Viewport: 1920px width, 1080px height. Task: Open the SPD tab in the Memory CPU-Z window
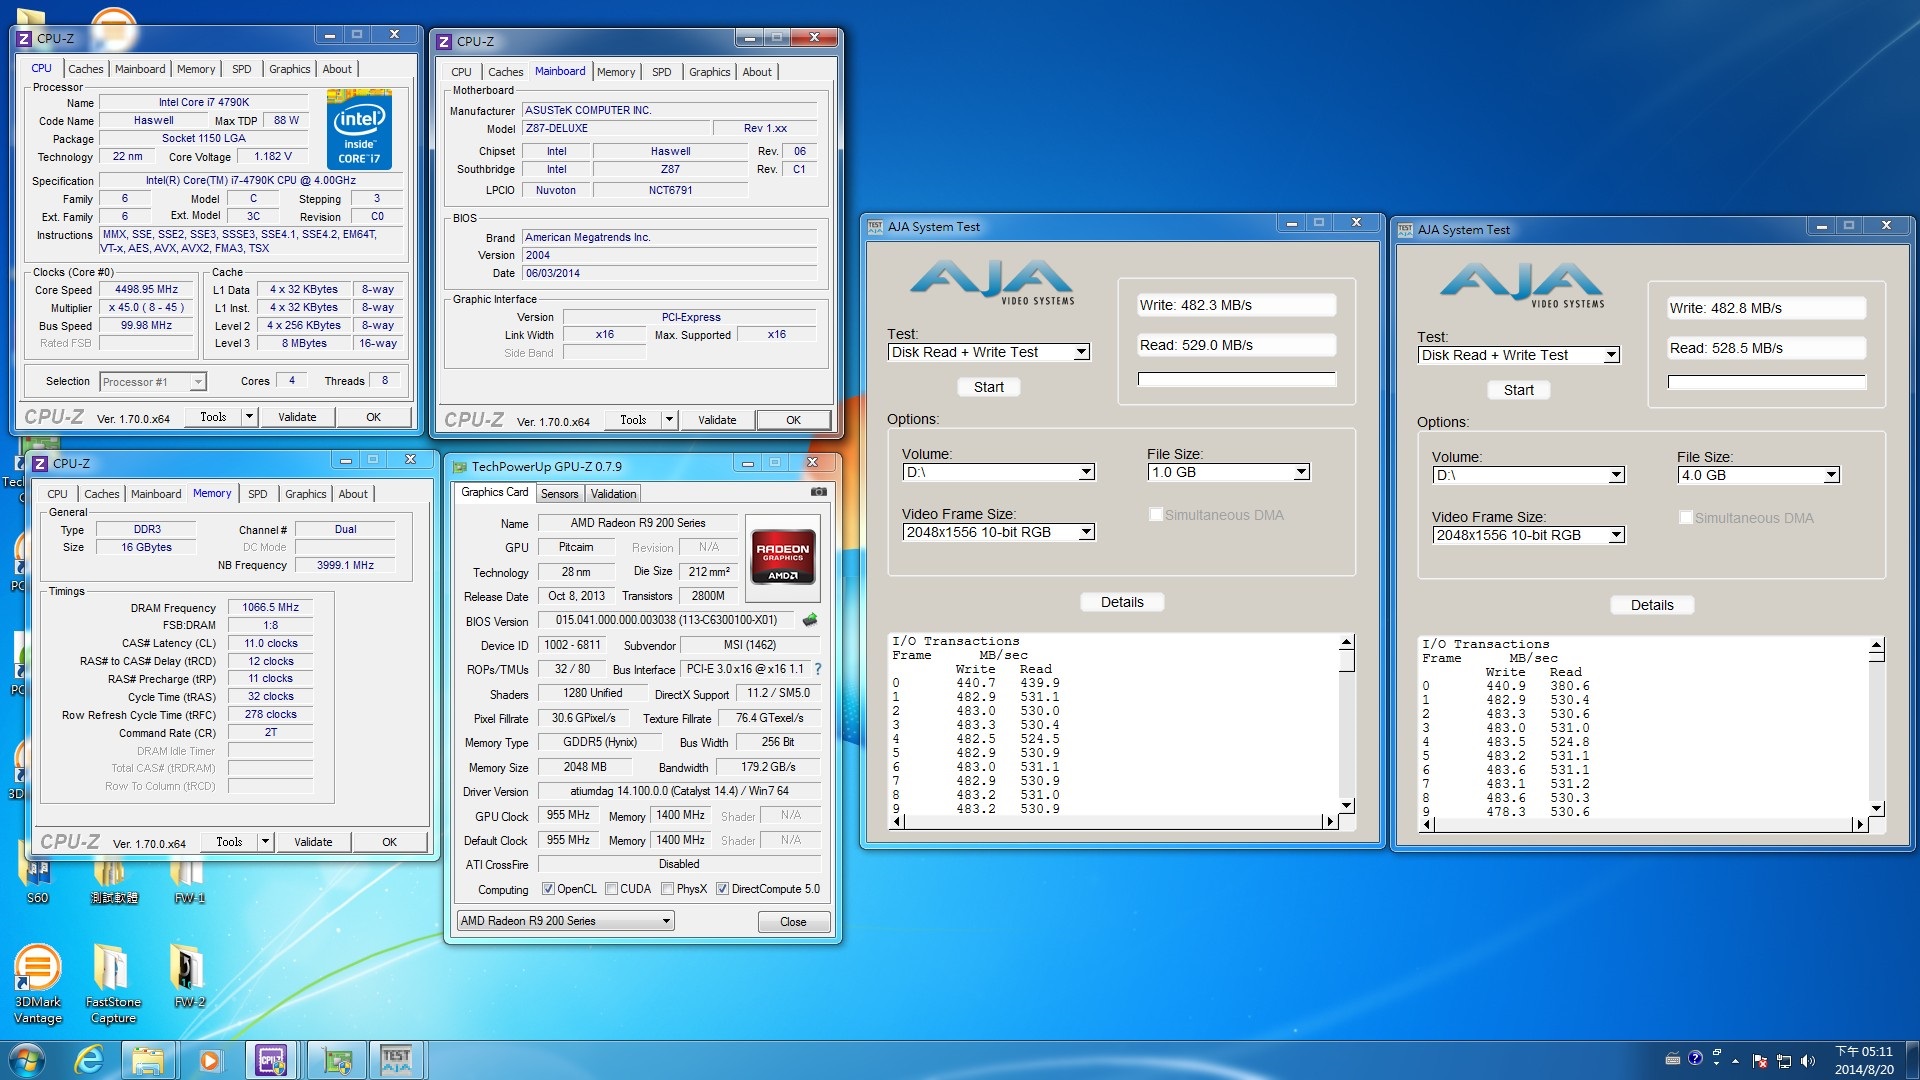click(257, 494)
